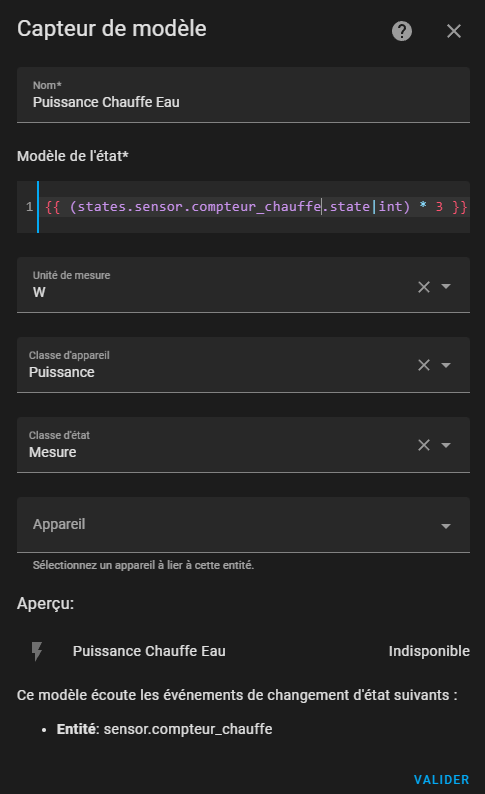485x794 pixels.
Task: Open the help question mark icon
Action: click(402, 31)
